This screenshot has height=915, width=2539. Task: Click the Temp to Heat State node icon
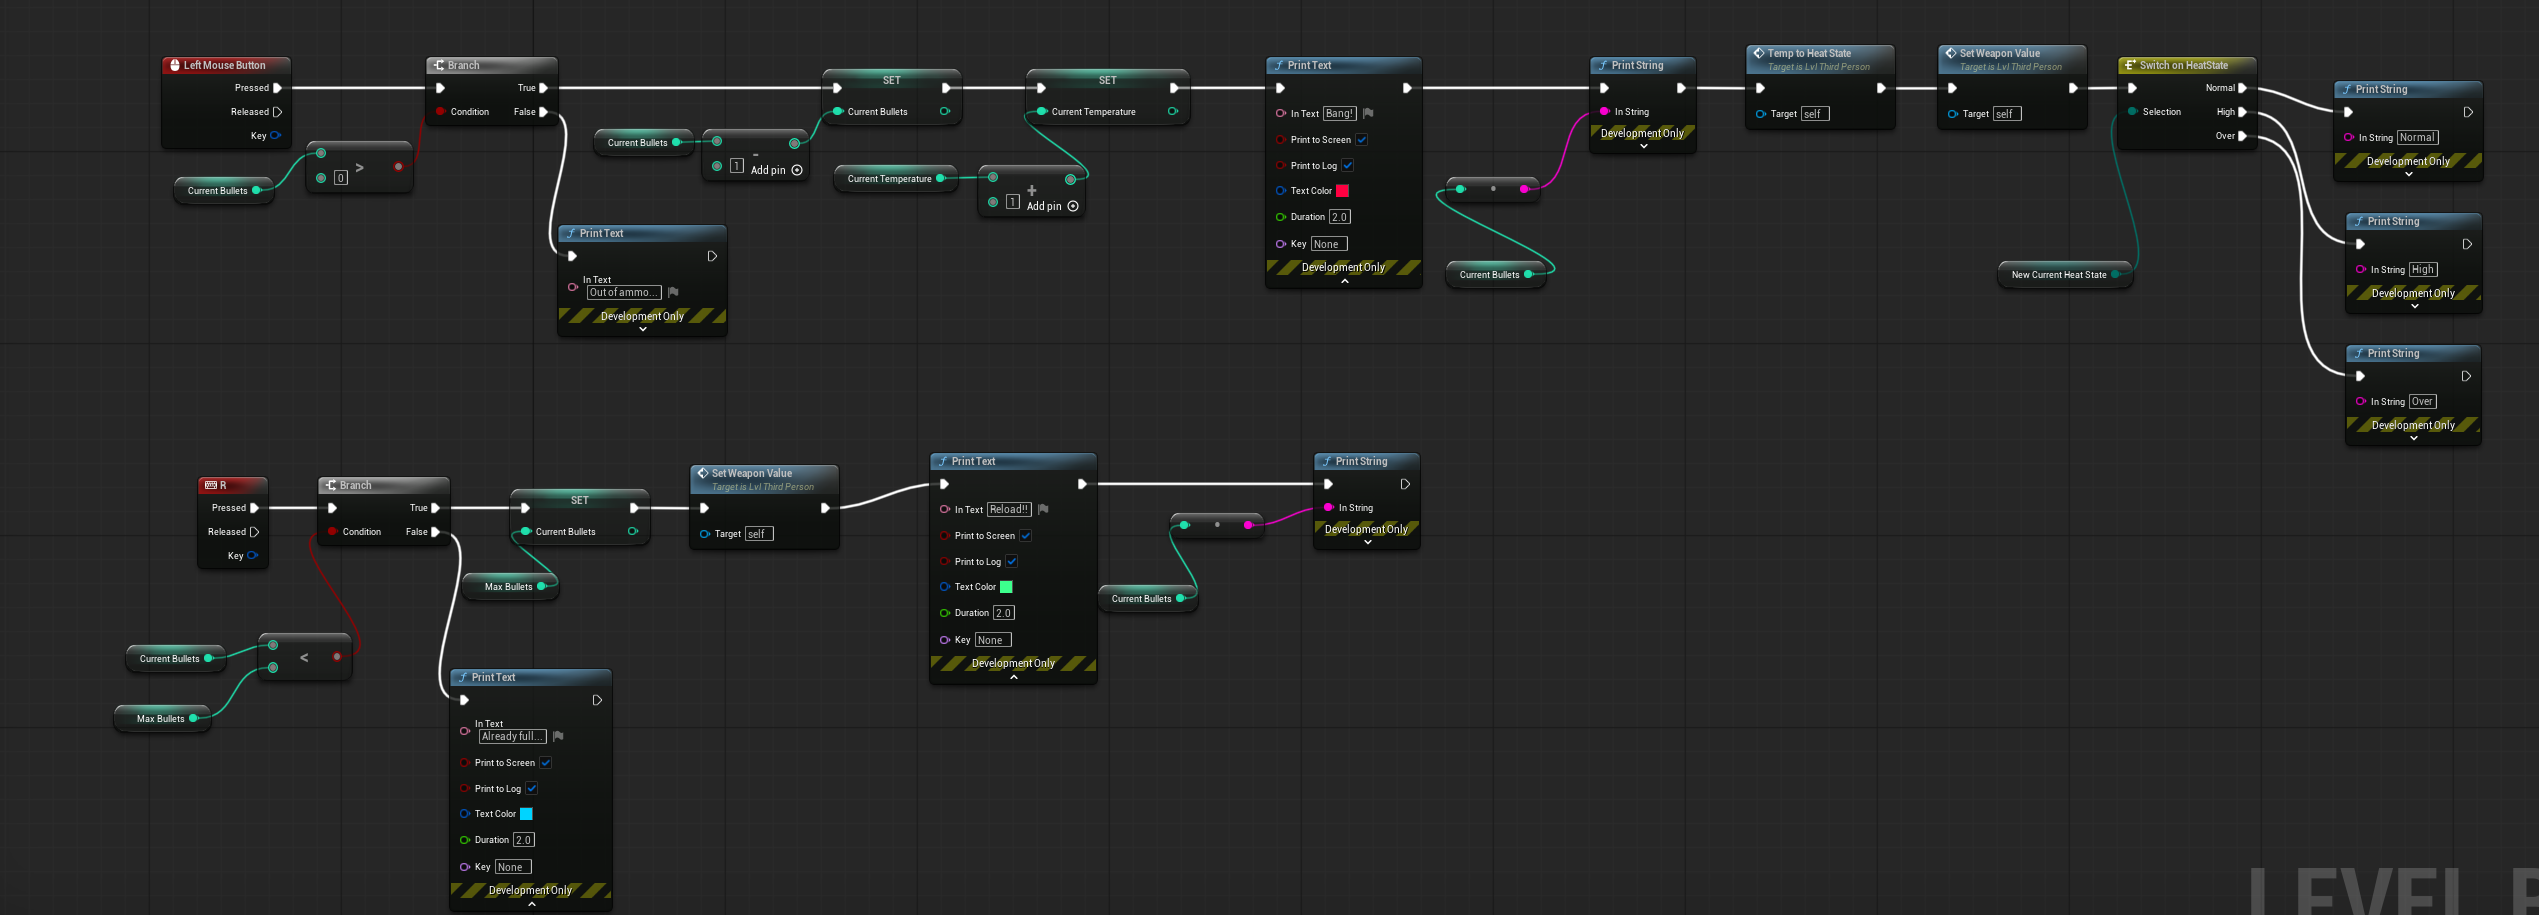[1759, 54]
